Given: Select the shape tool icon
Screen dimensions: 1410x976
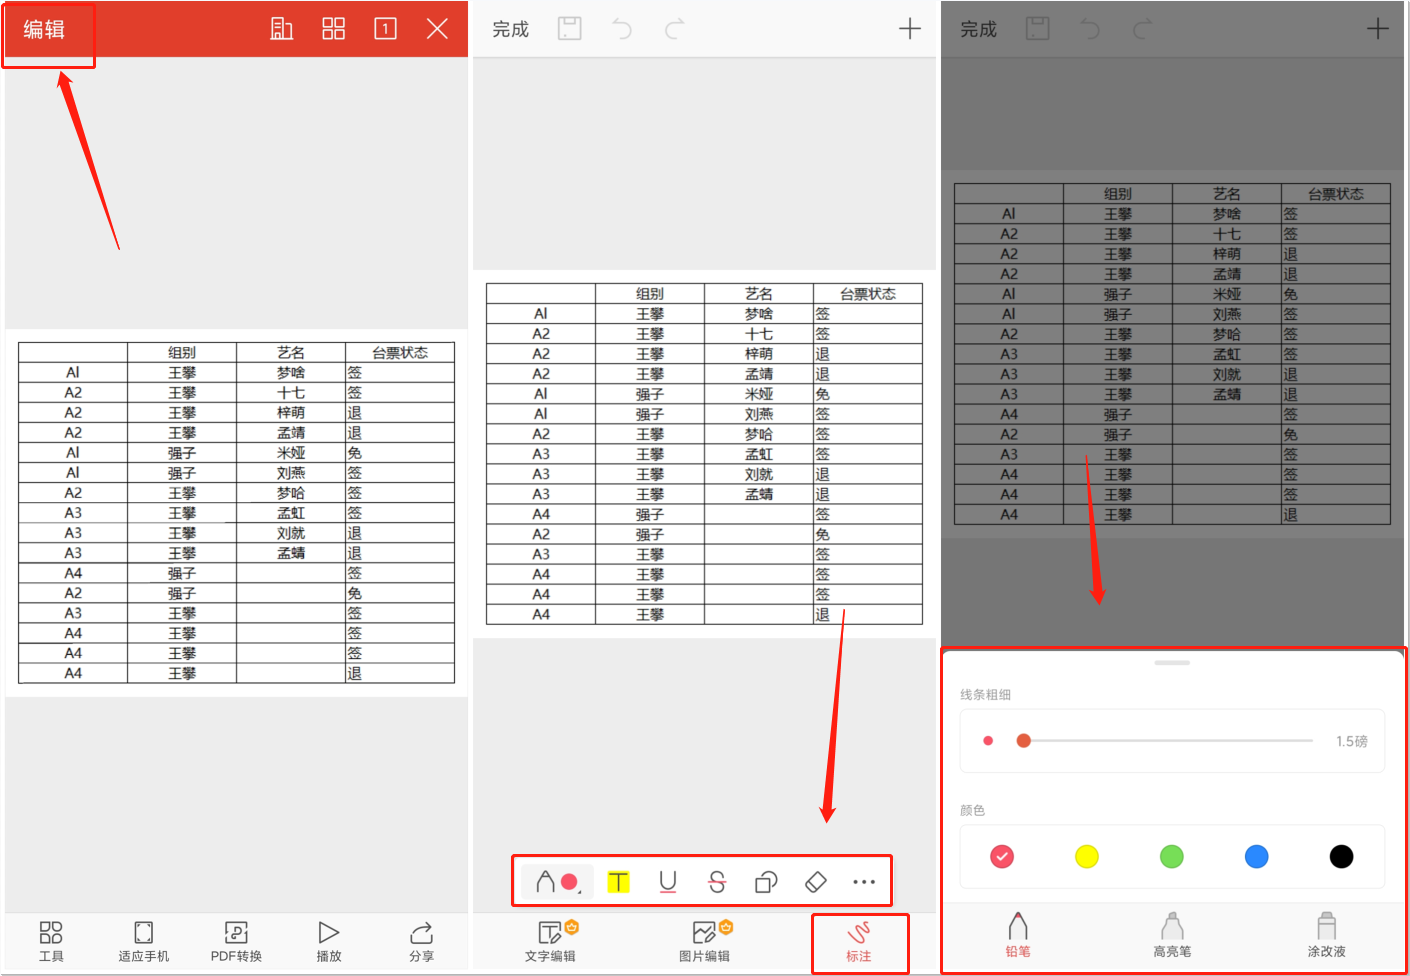Looking at the screenshot, I should click(766, 882).
